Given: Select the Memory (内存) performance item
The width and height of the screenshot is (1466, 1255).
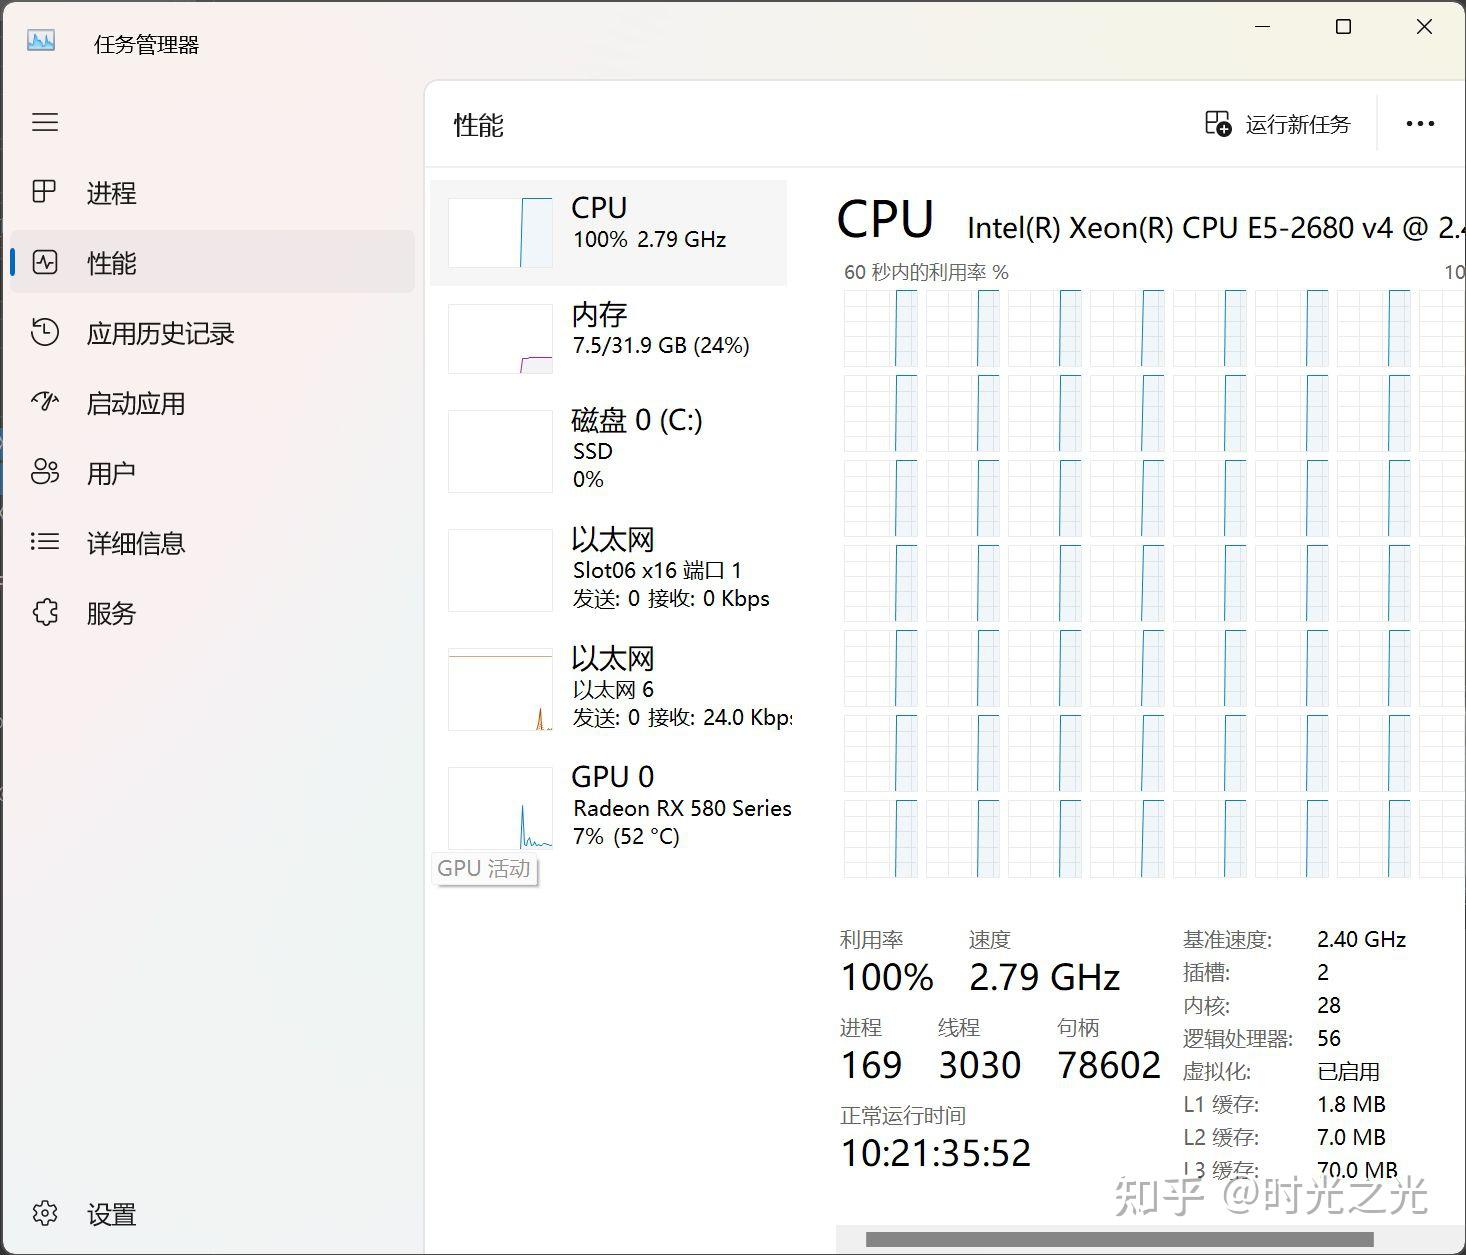Looking at the screenshot, I should tap(608, 338).
